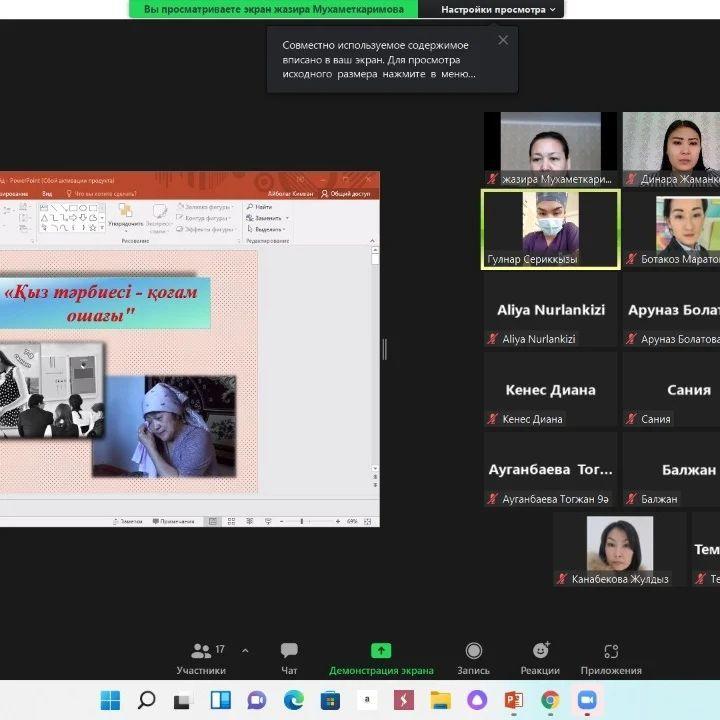Click the Общий доступ share button
This screenshot has width=720, height=720.
[350, 193]
